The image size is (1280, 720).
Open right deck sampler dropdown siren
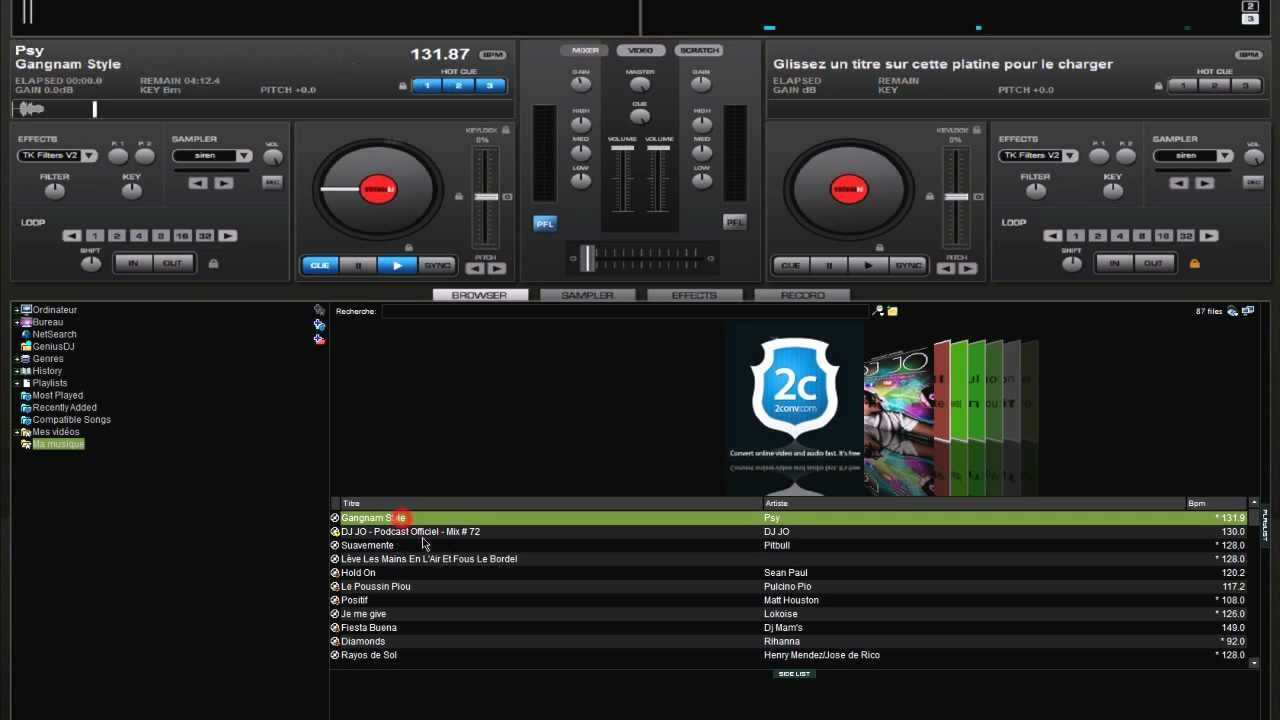1193,156
